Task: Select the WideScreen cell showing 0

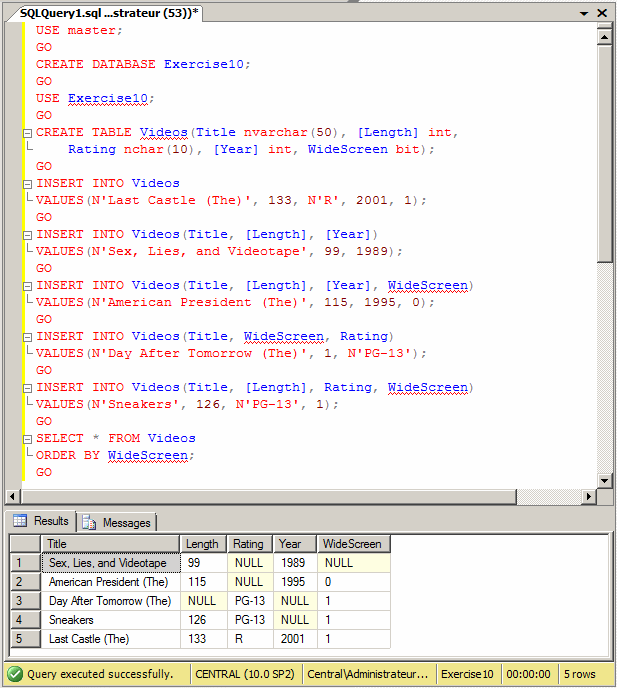Action: pyautogui.click(x=354, y=582)
